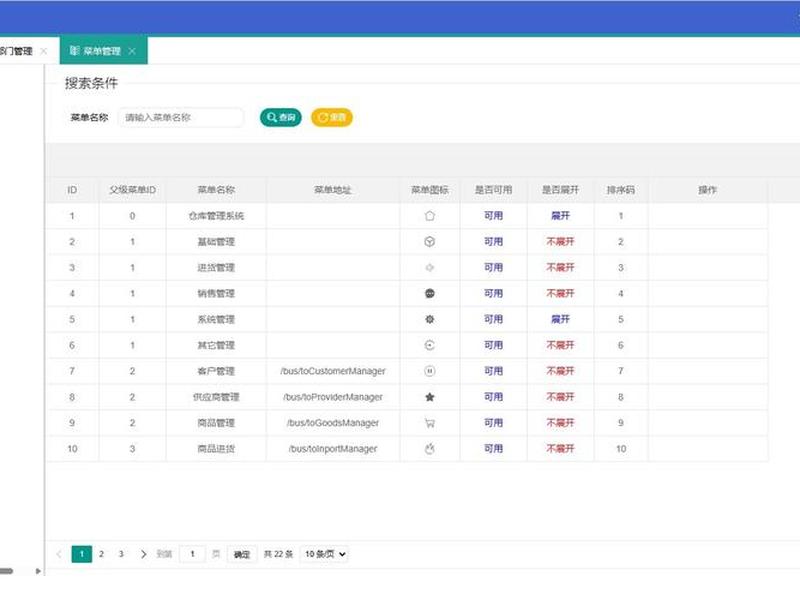The width and height of the screenshot is (800, 600).
Task: Click the 进货管理 cell
Action: point(216,267)
